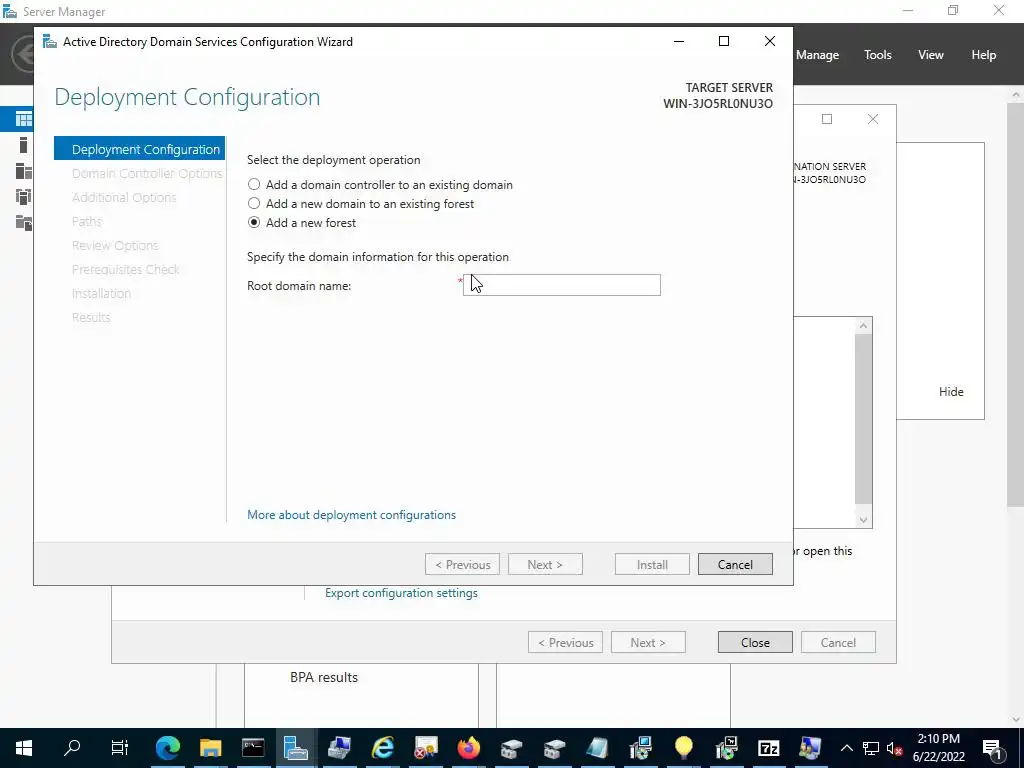Launch Internet Explorer from the taskbar
This screenshot has height=768, width=1024.
383,748
